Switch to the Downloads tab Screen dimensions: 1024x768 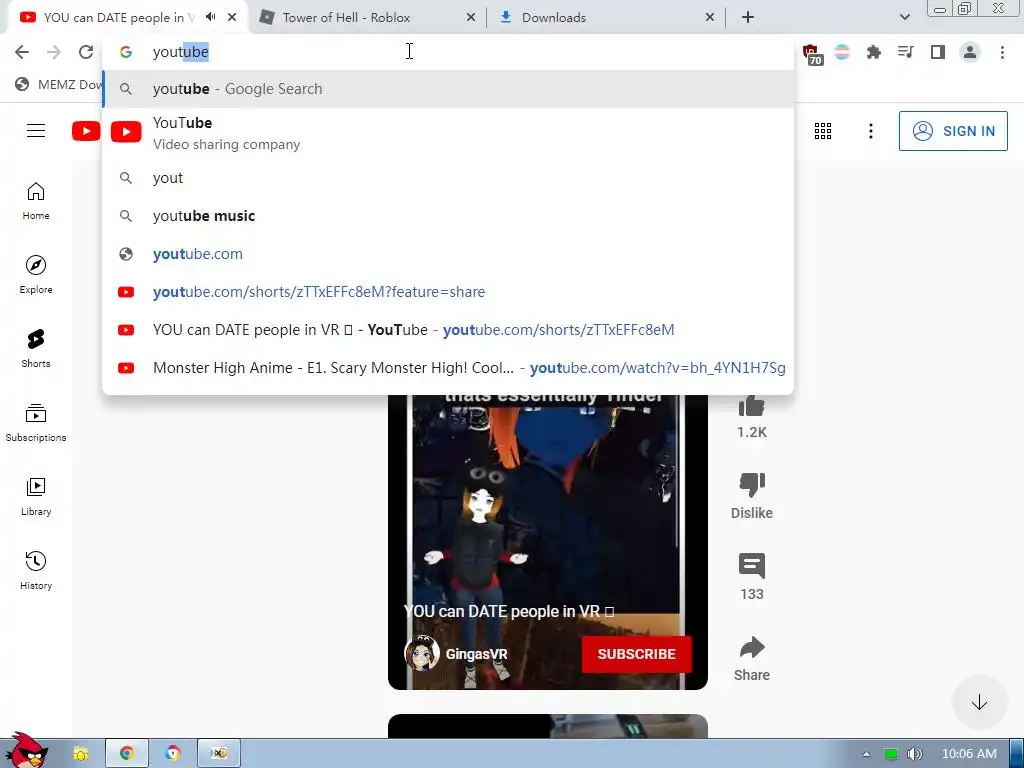pyautogui.click(x=554, y=18)
